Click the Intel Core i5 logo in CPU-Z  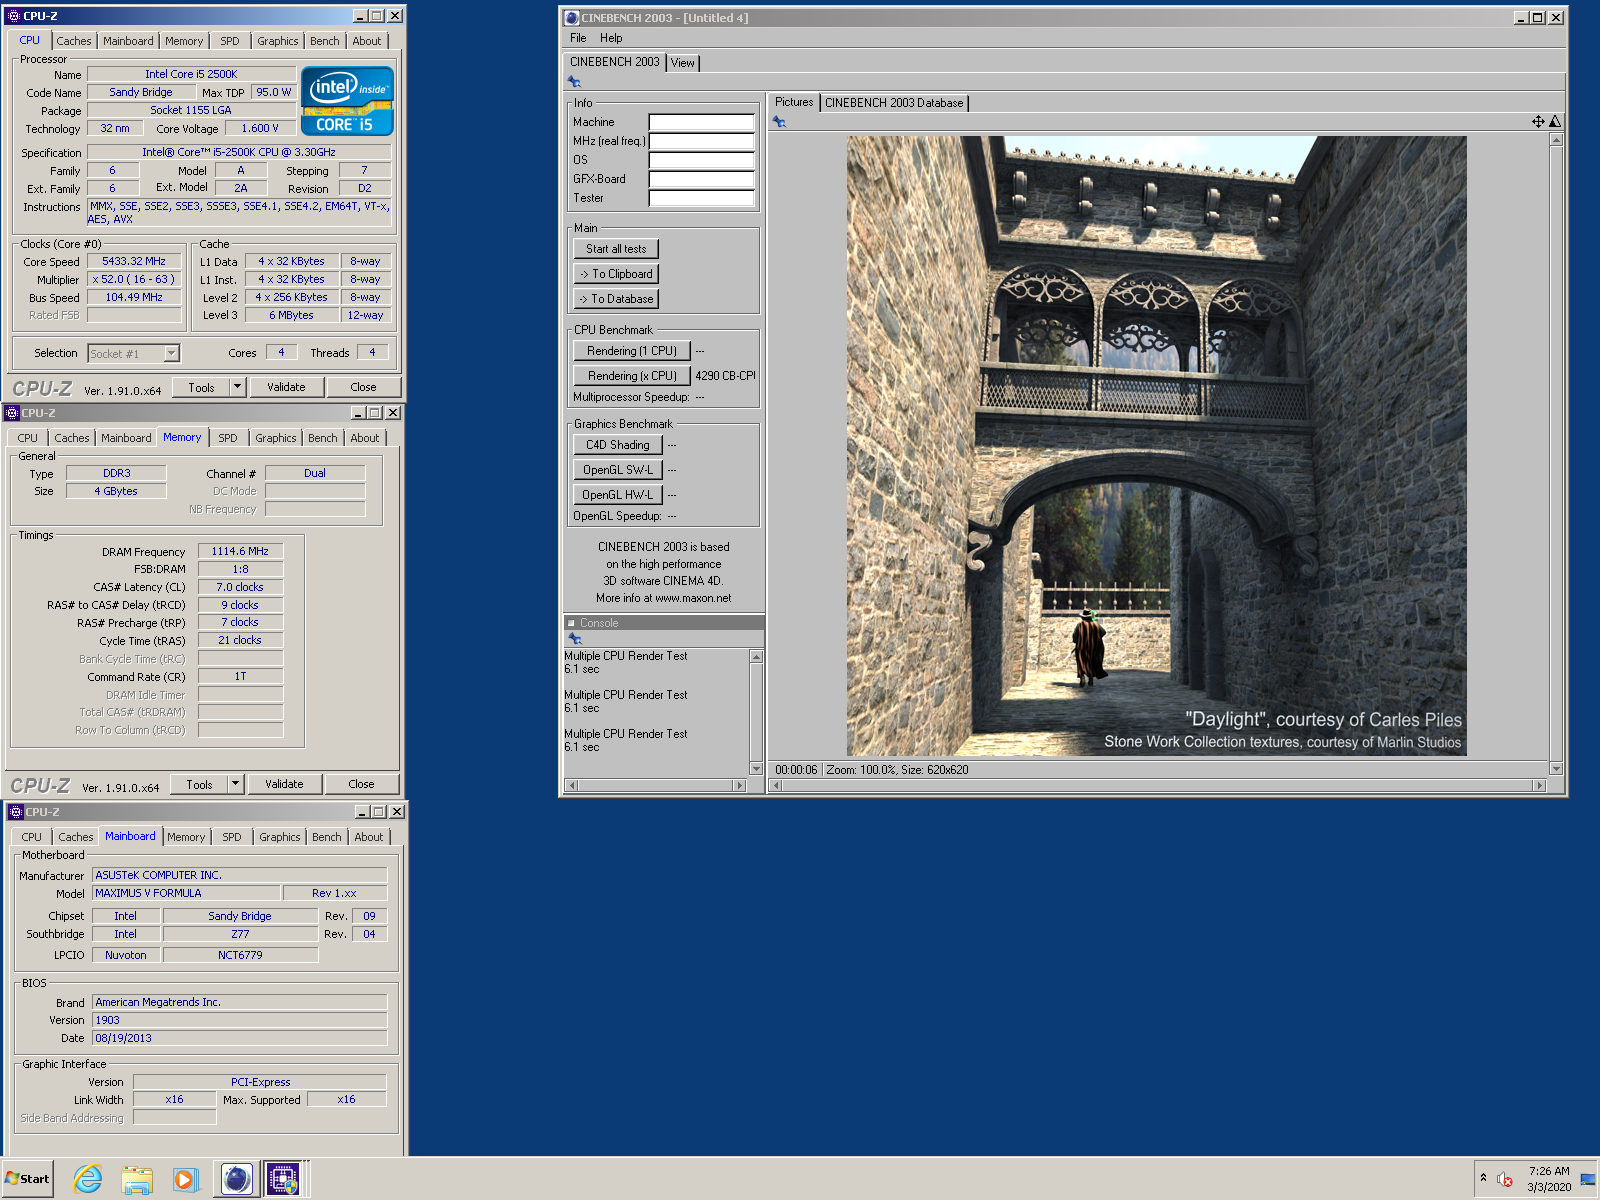(x=347, y=101)
